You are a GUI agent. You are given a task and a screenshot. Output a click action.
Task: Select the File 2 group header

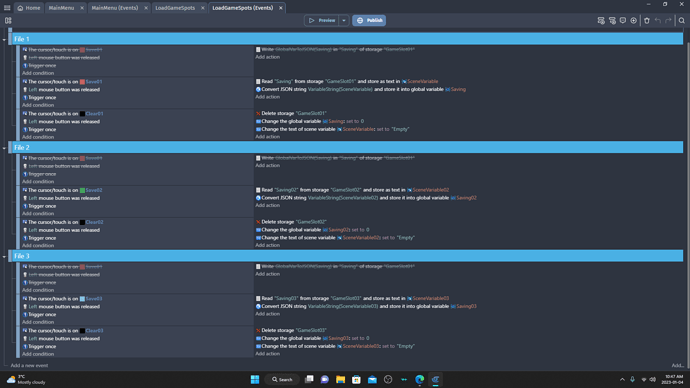coord(348,147)
